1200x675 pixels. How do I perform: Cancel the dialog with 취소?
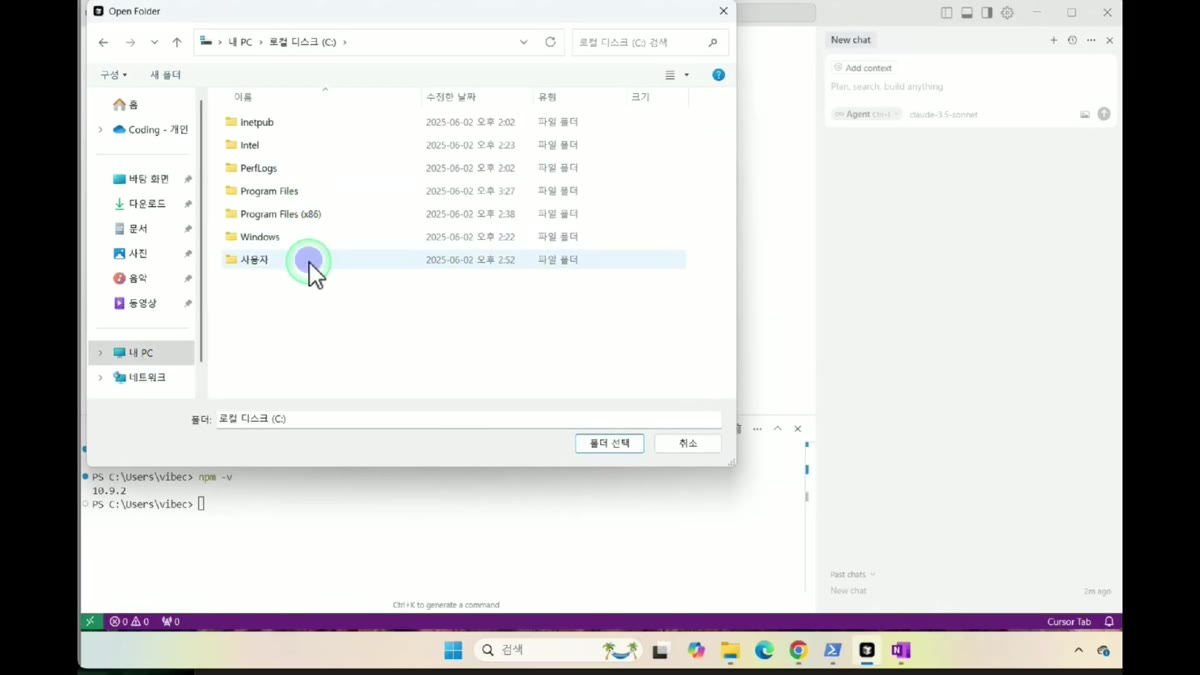688,443
